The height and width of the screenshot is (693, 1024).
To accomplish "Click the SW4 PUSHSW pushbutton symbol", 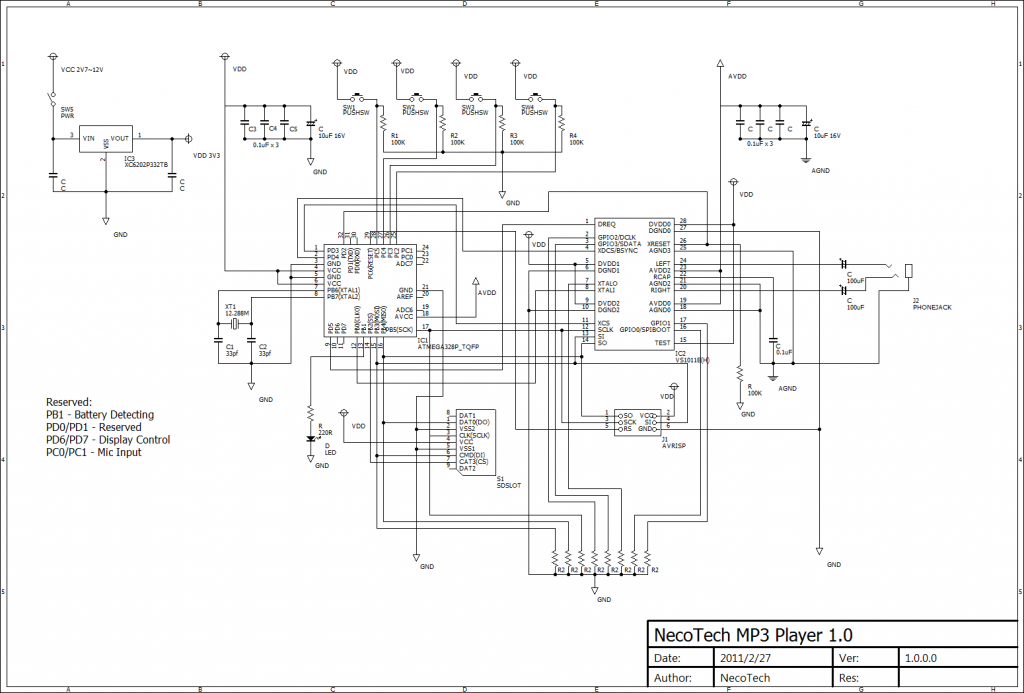I will (536, 99).
